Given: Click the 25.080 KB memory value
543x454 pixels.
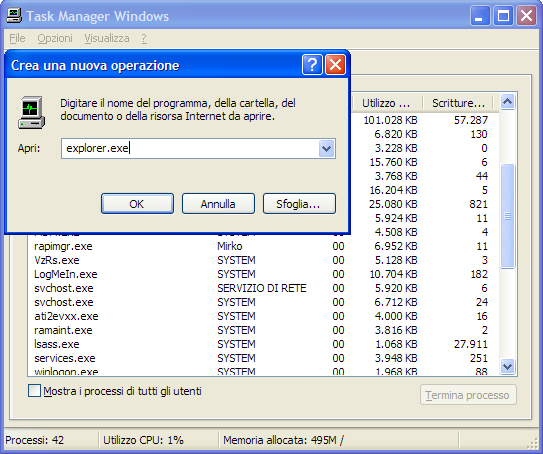Looking at the screenshot, I should [x=393, y=204].
